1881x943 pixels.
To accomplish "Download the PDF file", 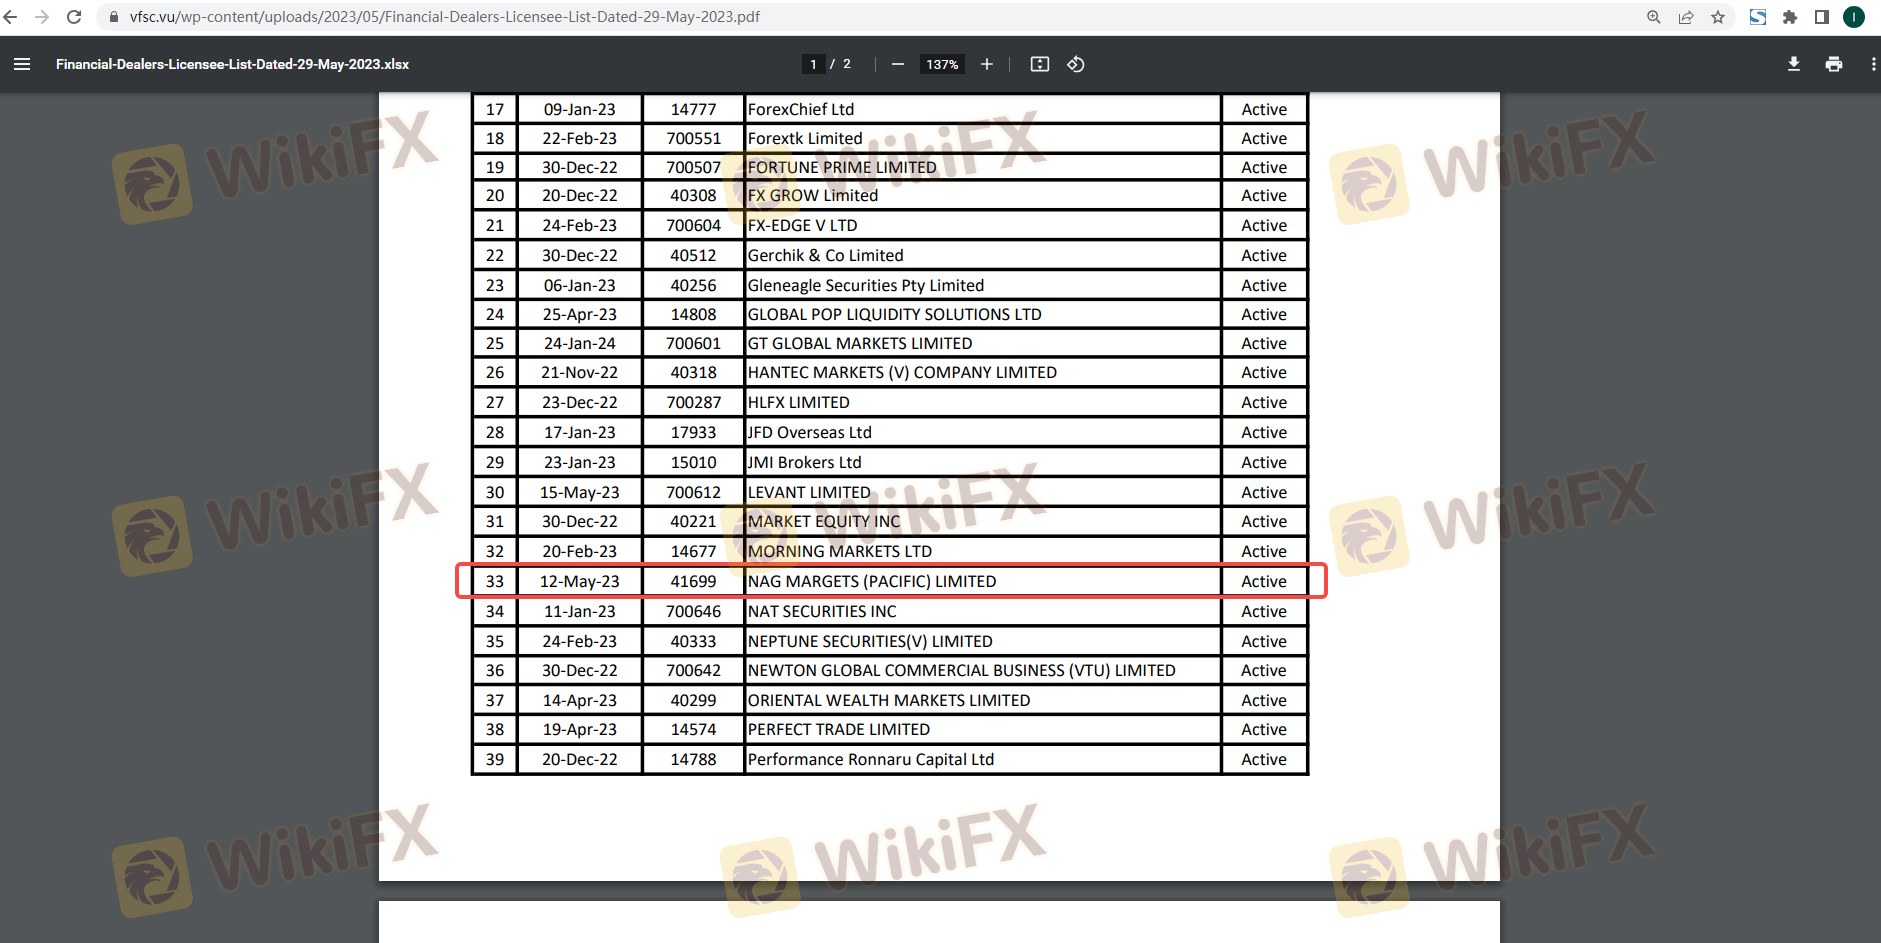I will click(x=1794, y=64).
